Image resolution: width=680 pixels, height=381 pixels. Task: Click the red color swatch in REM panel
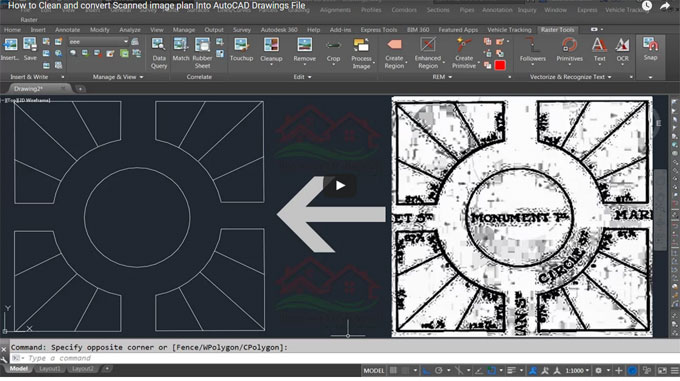500,65
